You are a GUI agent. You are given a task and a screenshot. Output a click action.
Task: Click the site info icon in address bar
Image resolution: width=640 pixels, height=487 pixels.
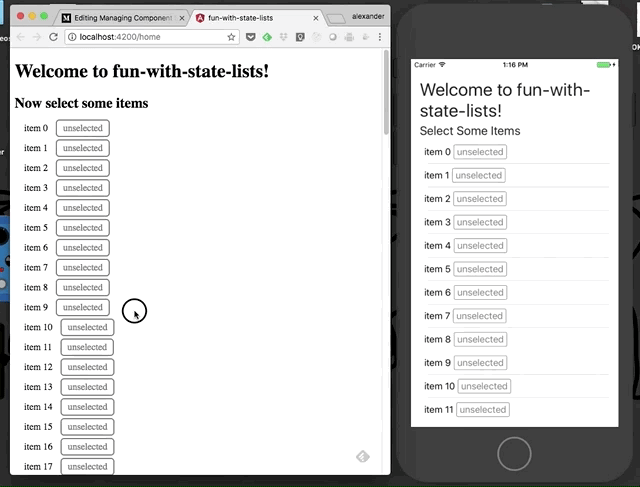[x=73, y=37]
